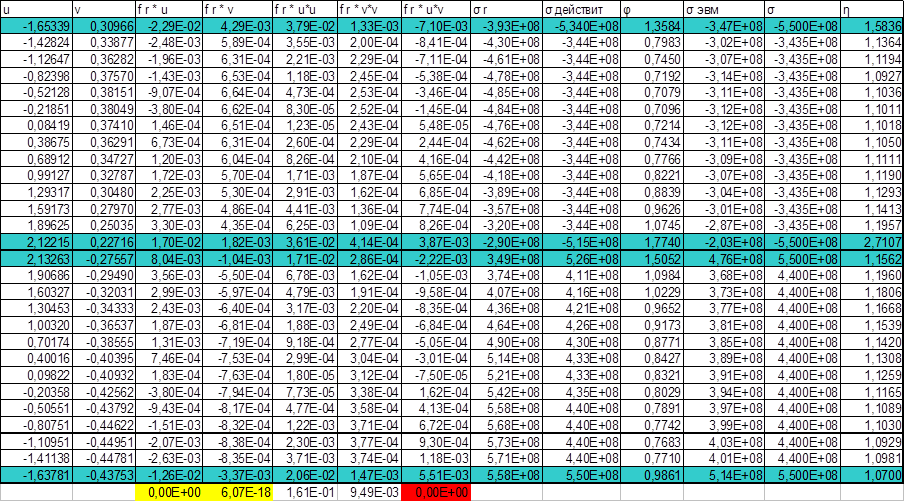Image resolution: width=905 pixels, height=502 pixels.
Task: Select the φ value 0,7983
Action: 652,43
